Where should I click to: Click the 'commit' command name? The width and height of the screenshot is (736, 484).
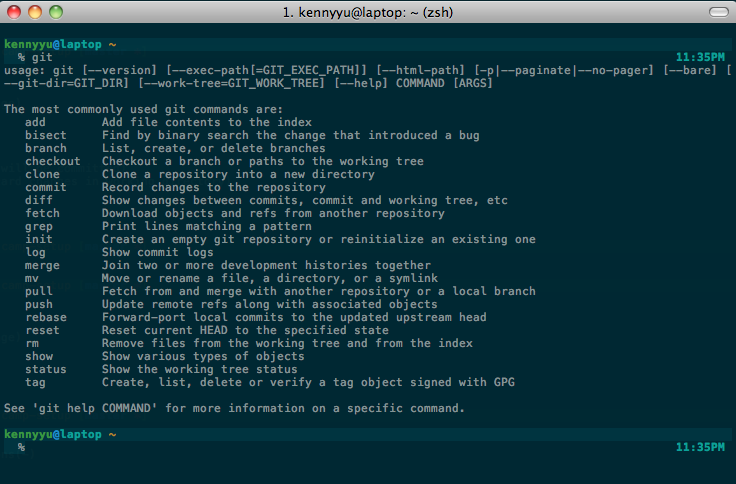point(46,187)
